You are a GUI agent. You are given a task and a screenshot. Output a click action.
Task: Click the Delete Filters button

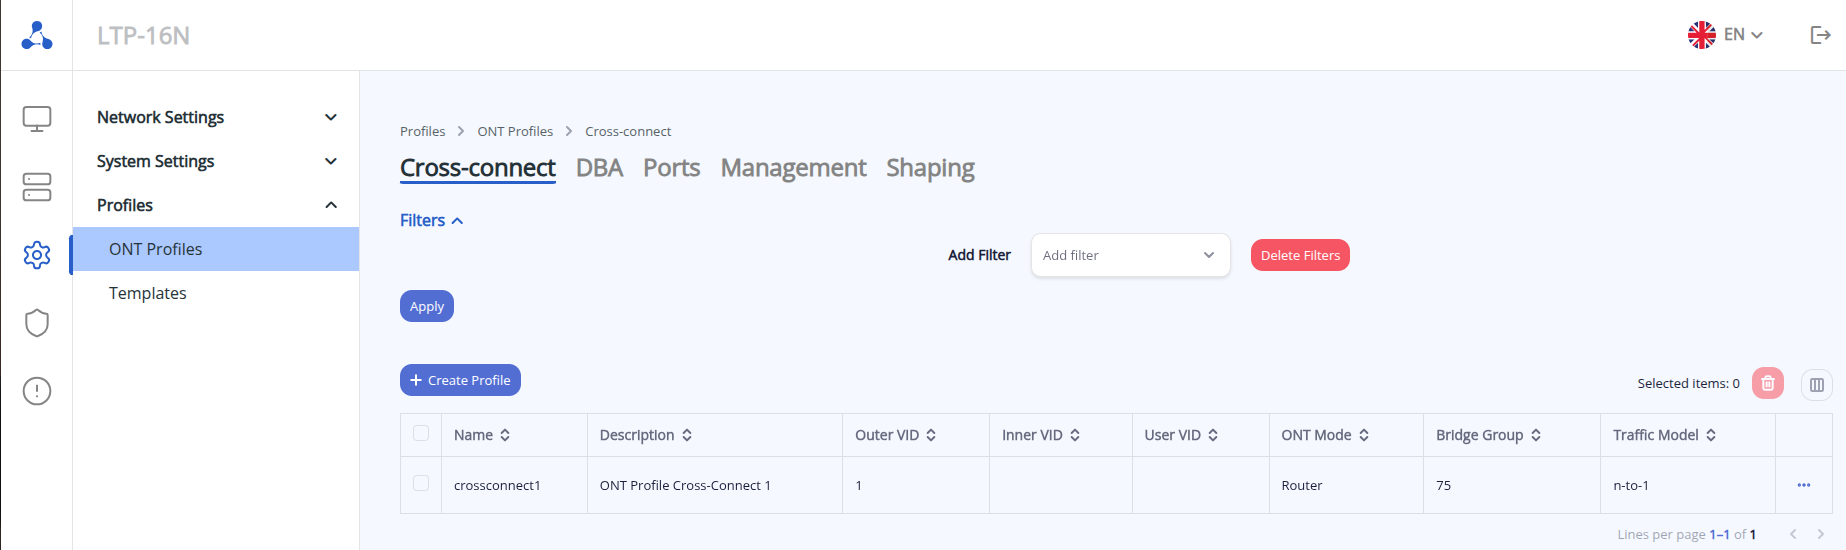pos(1299,256)
